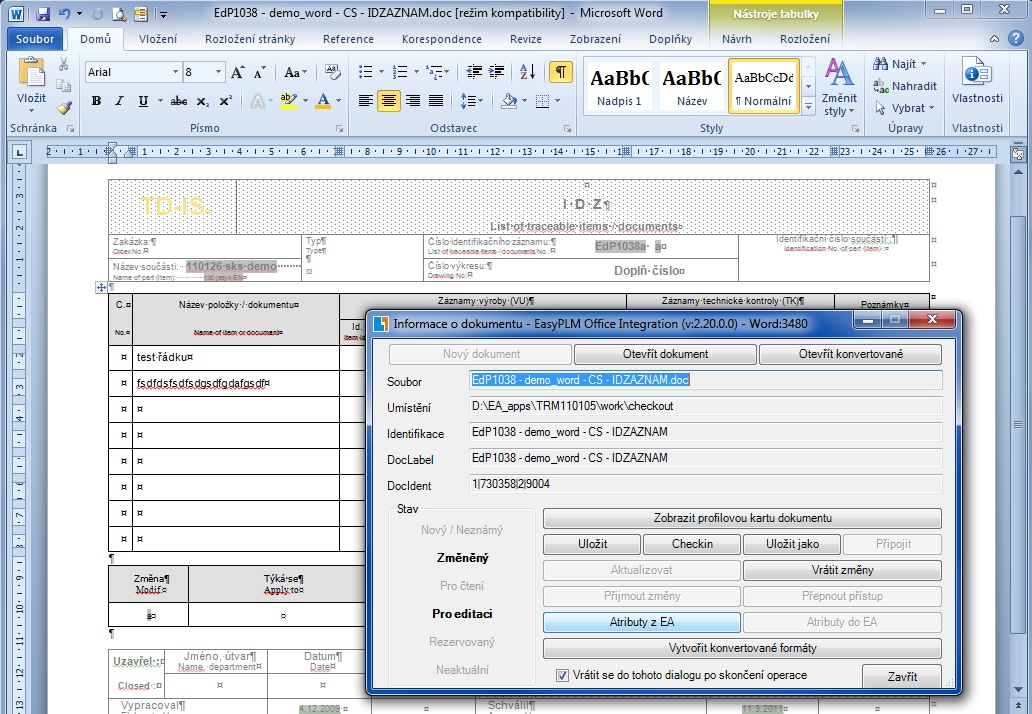Click the Shading paint bucket icon
Screen dimensions: 1032x714
pyautogui.click(x=508, y=101)
